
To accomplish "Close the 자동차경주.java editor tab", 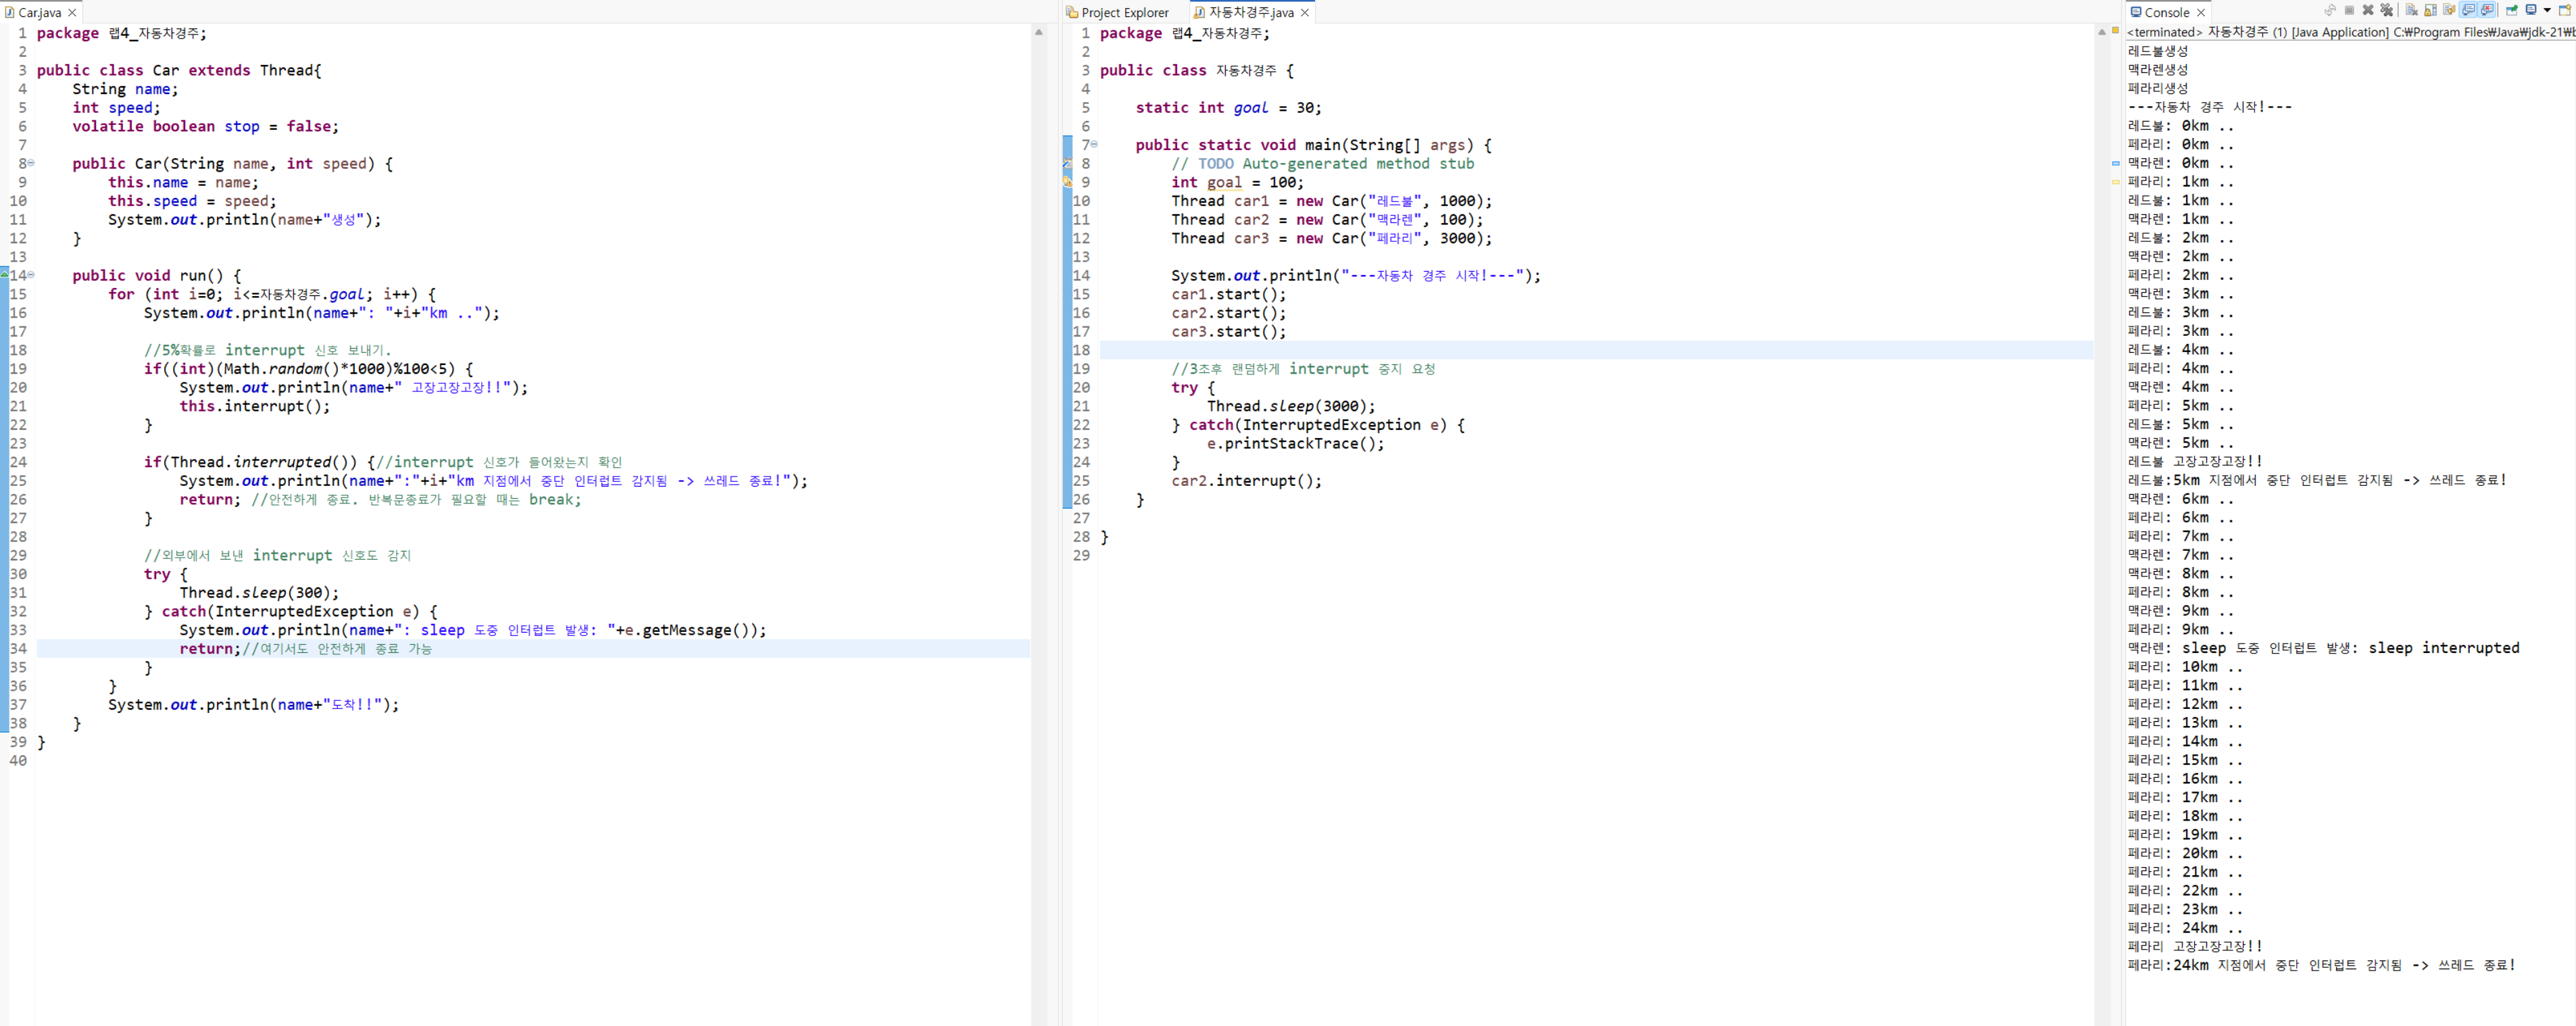I will [x=1304, y=13].
